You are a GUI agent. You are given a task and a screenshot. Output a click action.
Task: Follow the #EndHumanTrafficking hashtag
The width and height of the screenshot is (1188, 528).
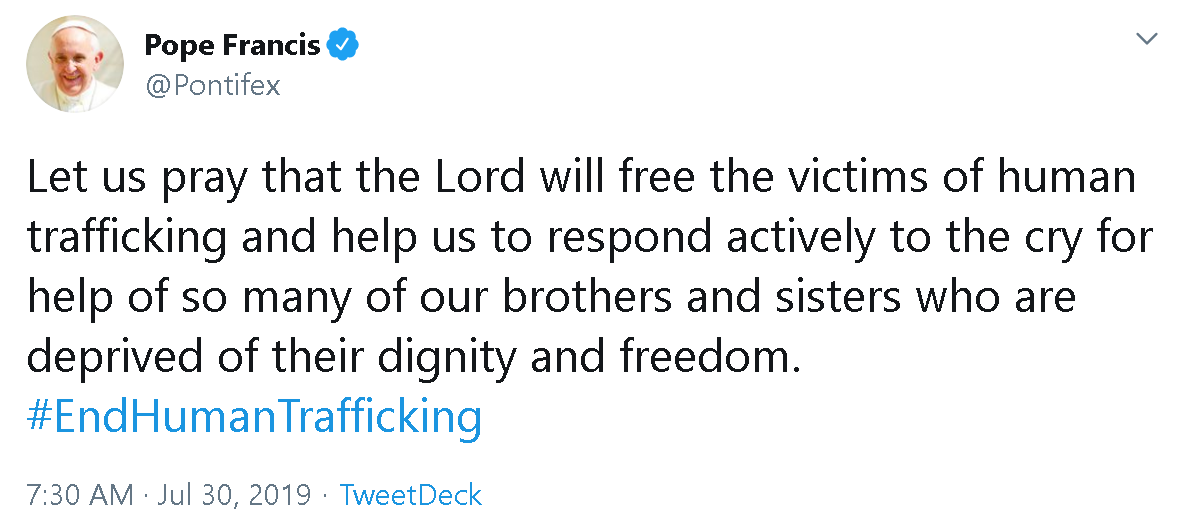[255, 416]
